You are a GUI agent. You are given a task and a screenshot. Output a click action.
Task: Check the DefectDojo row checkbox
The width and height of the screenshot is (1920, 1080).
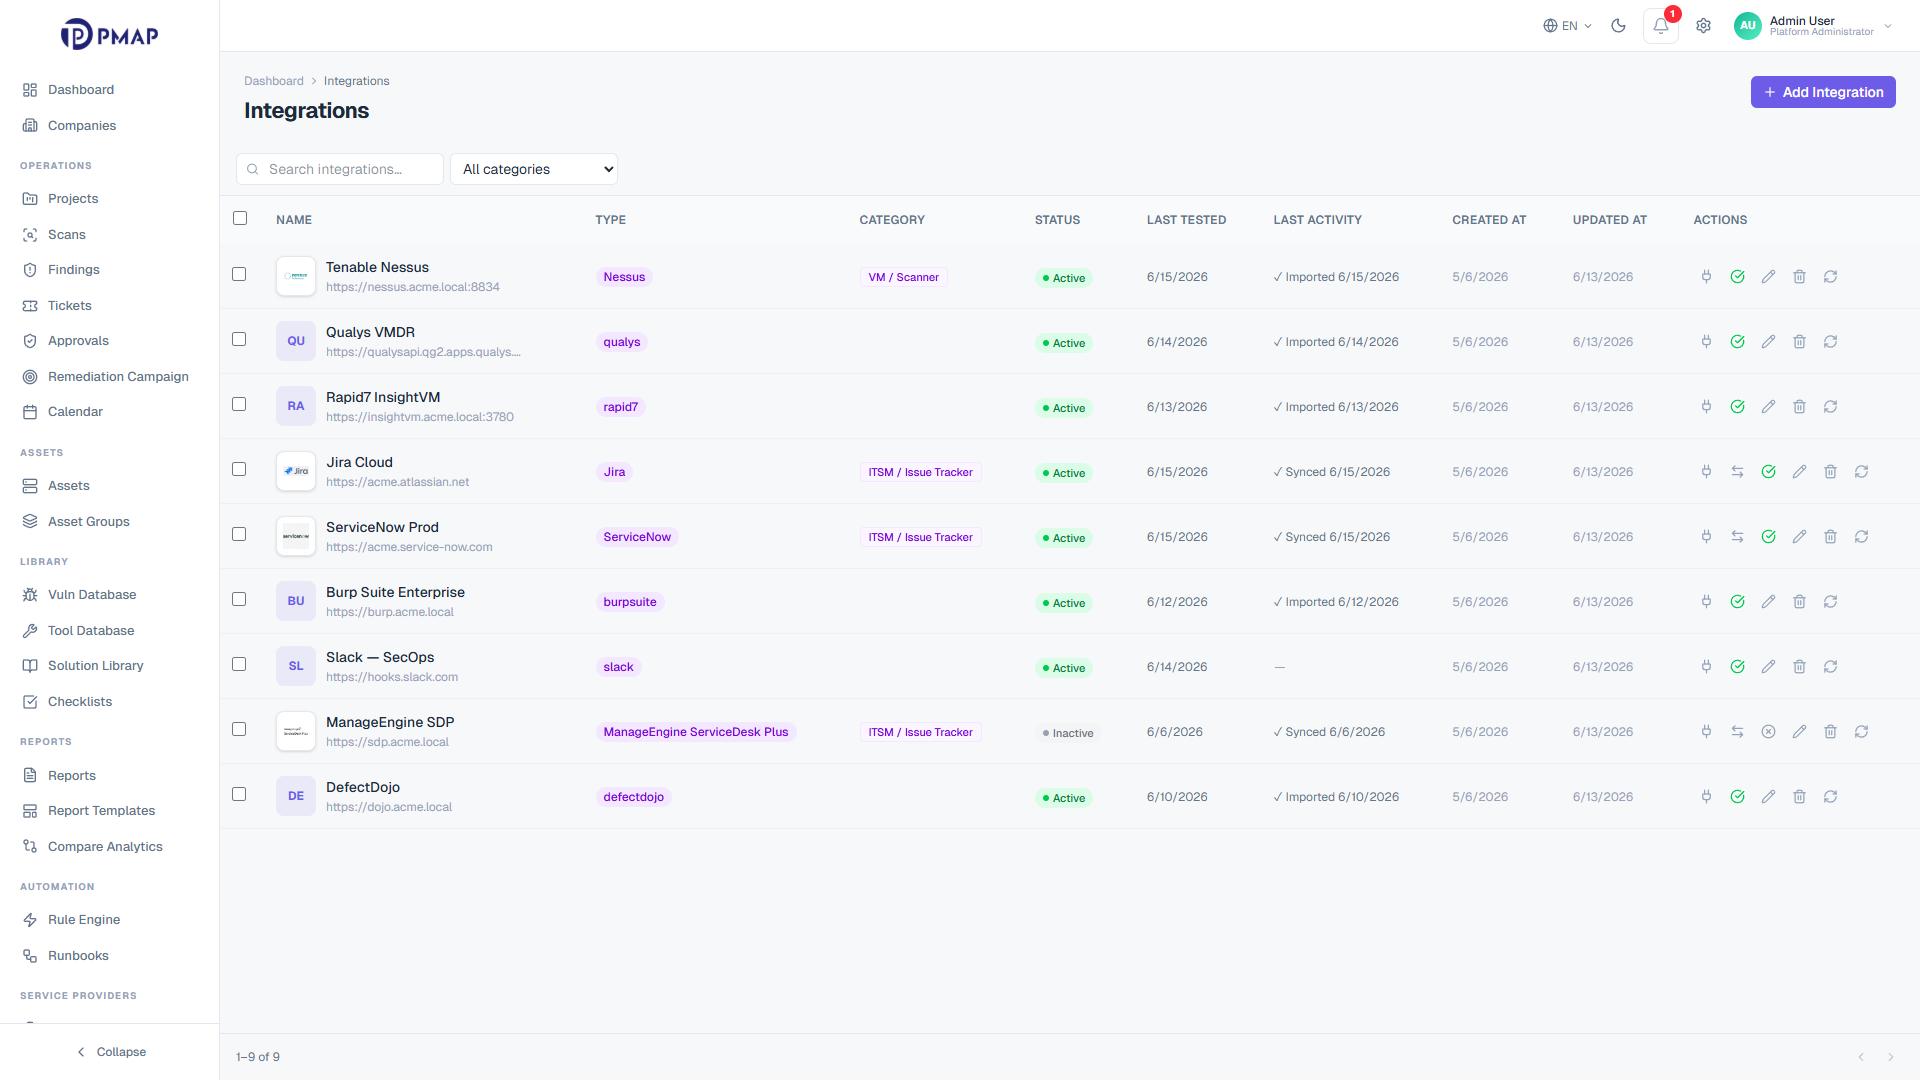239,794
